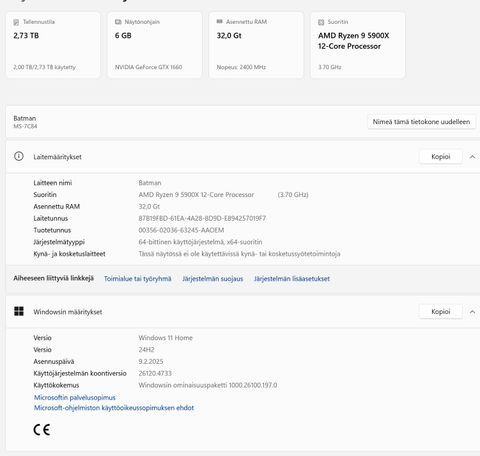Click the Järjestelmätyyppi label
The width and height of the screenshot is (480, 456).
pyautogui.click(x=59, y=242)
